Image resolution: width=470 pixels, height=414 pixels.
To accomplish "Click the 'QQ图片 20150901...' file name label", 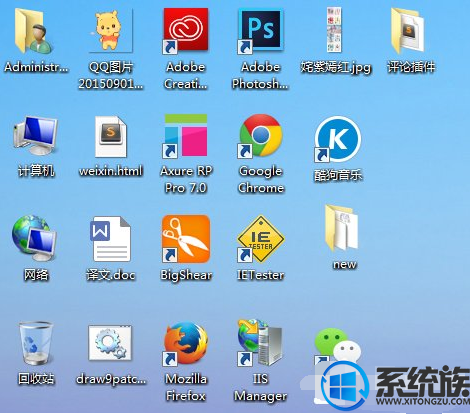I will click(x=111, y=75).
